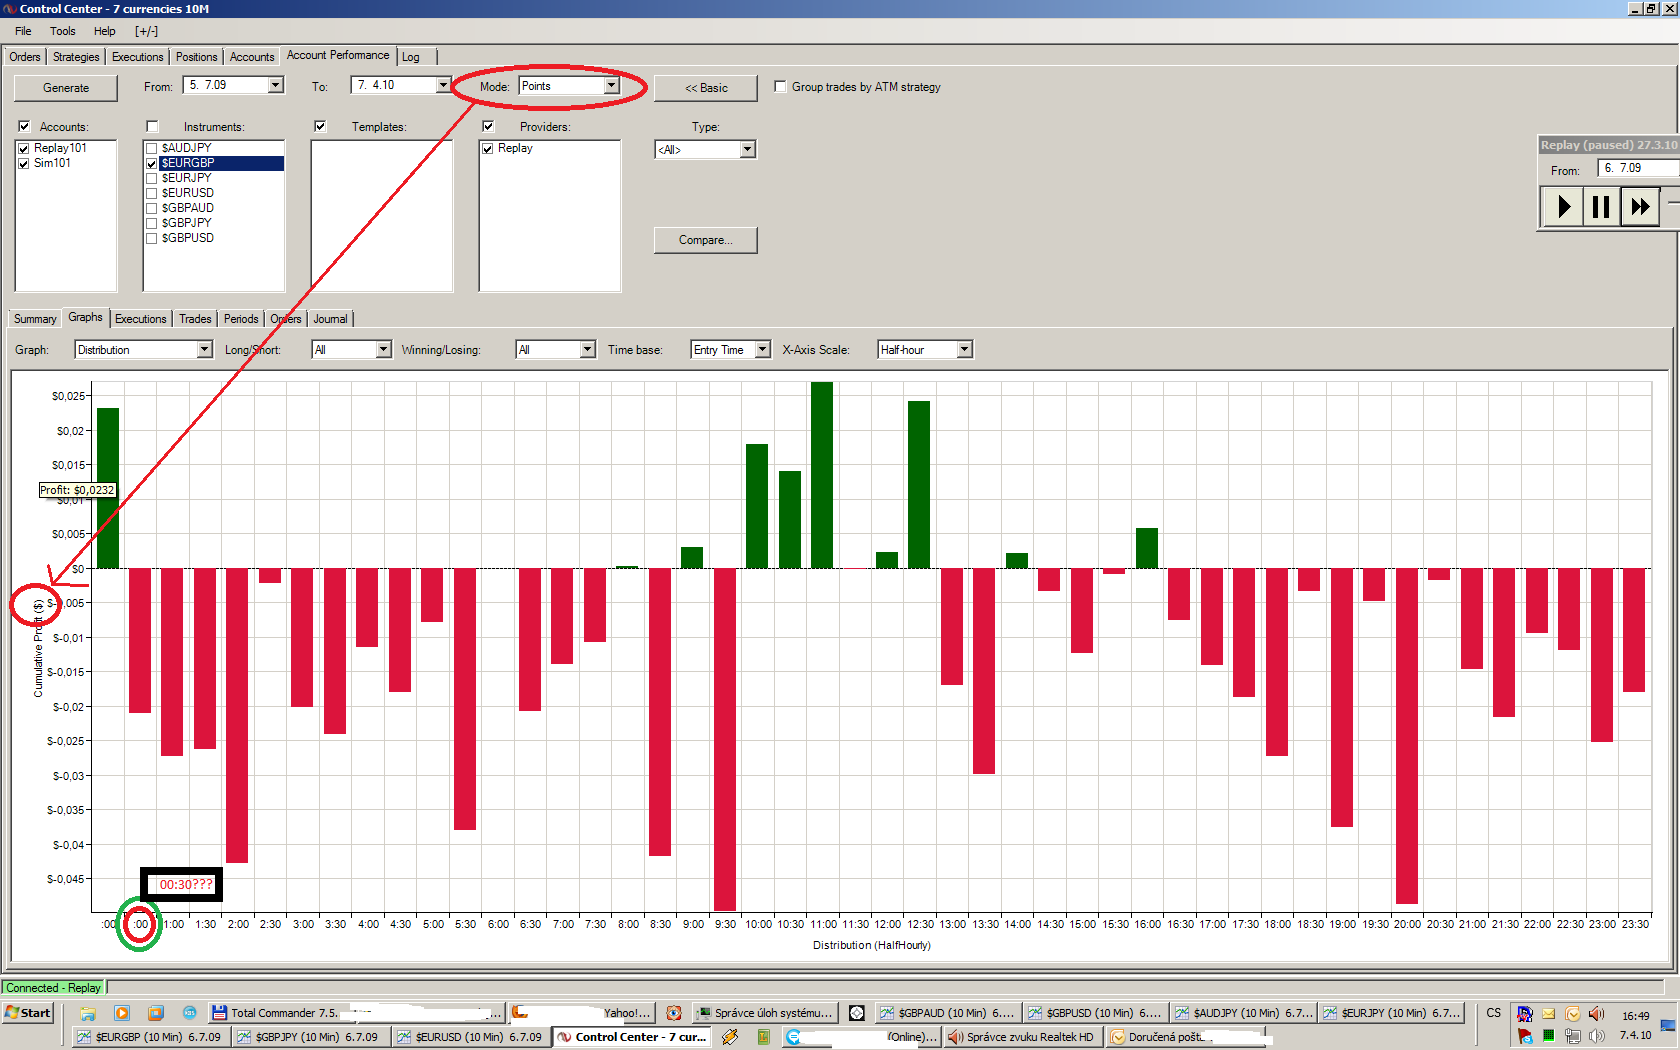Click the Generate button
The height and width of the screenshot is (1050, 1680).
point(66,88)
